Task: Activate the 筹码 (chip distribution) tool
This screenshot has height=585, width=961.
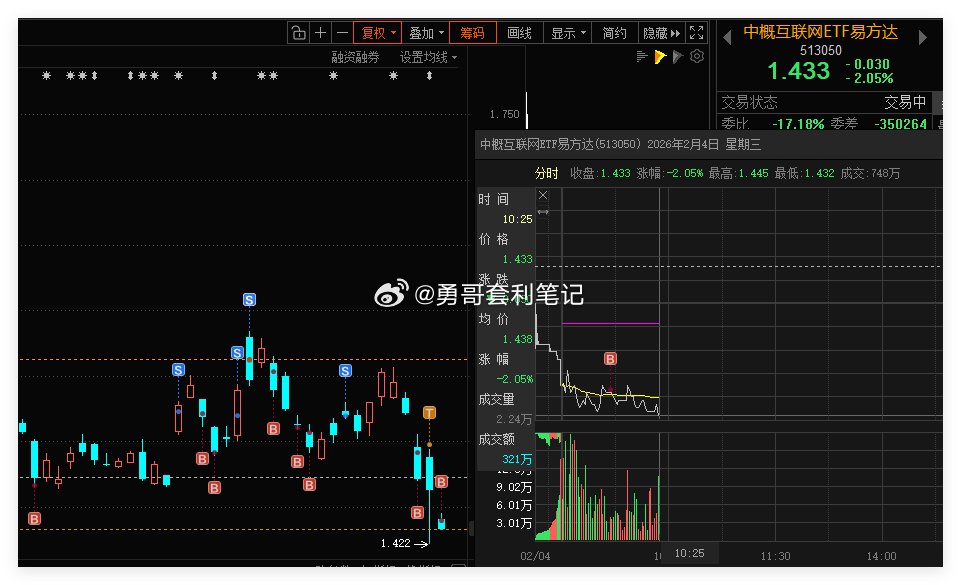Action: 472,32
